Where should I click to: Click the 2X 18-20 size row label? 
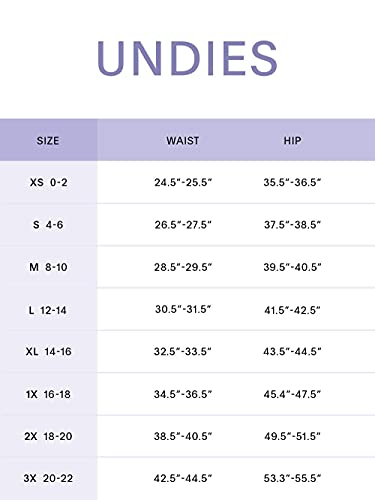(48, 436)
